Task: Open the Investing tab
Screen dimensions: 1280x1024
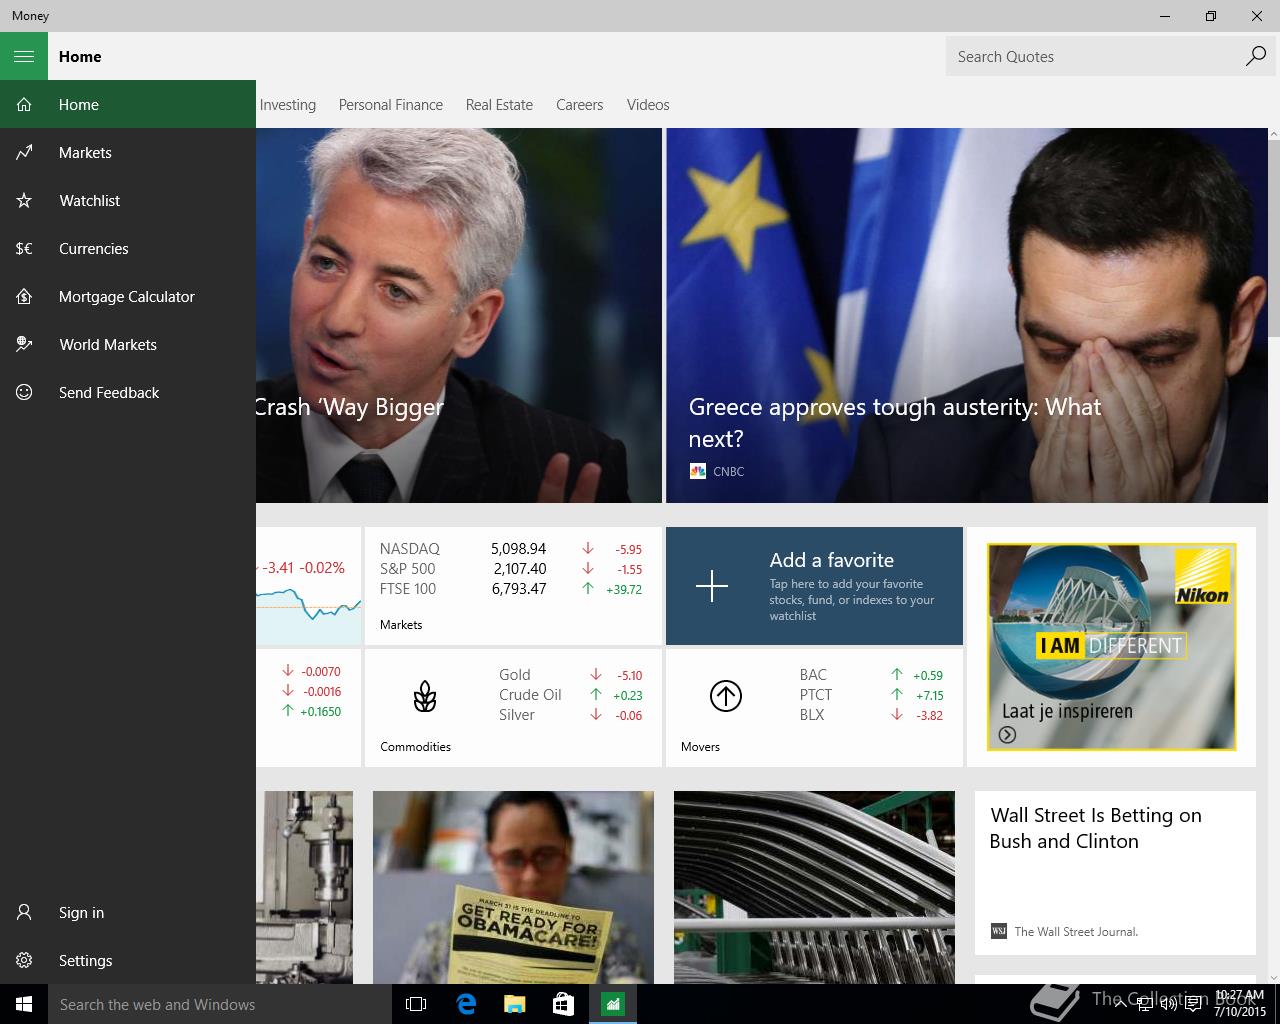Action: [287, 104]
